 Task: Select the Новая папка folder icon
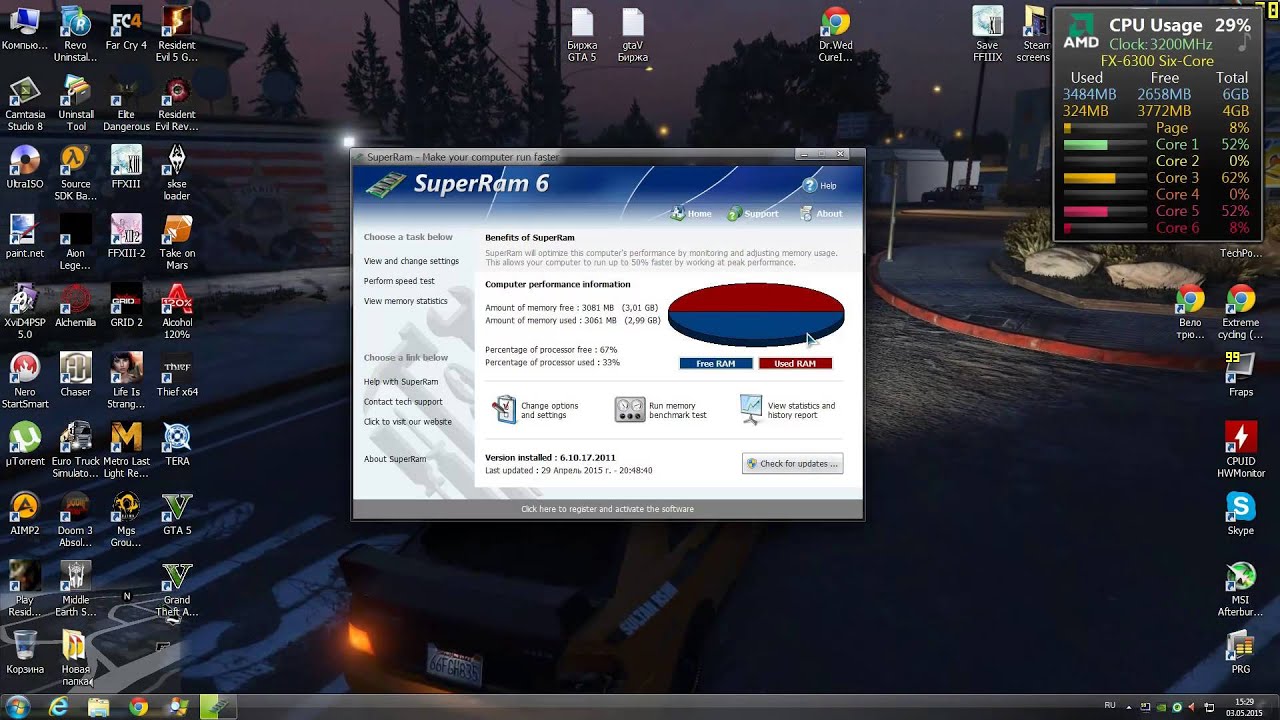tap(75, 657)
